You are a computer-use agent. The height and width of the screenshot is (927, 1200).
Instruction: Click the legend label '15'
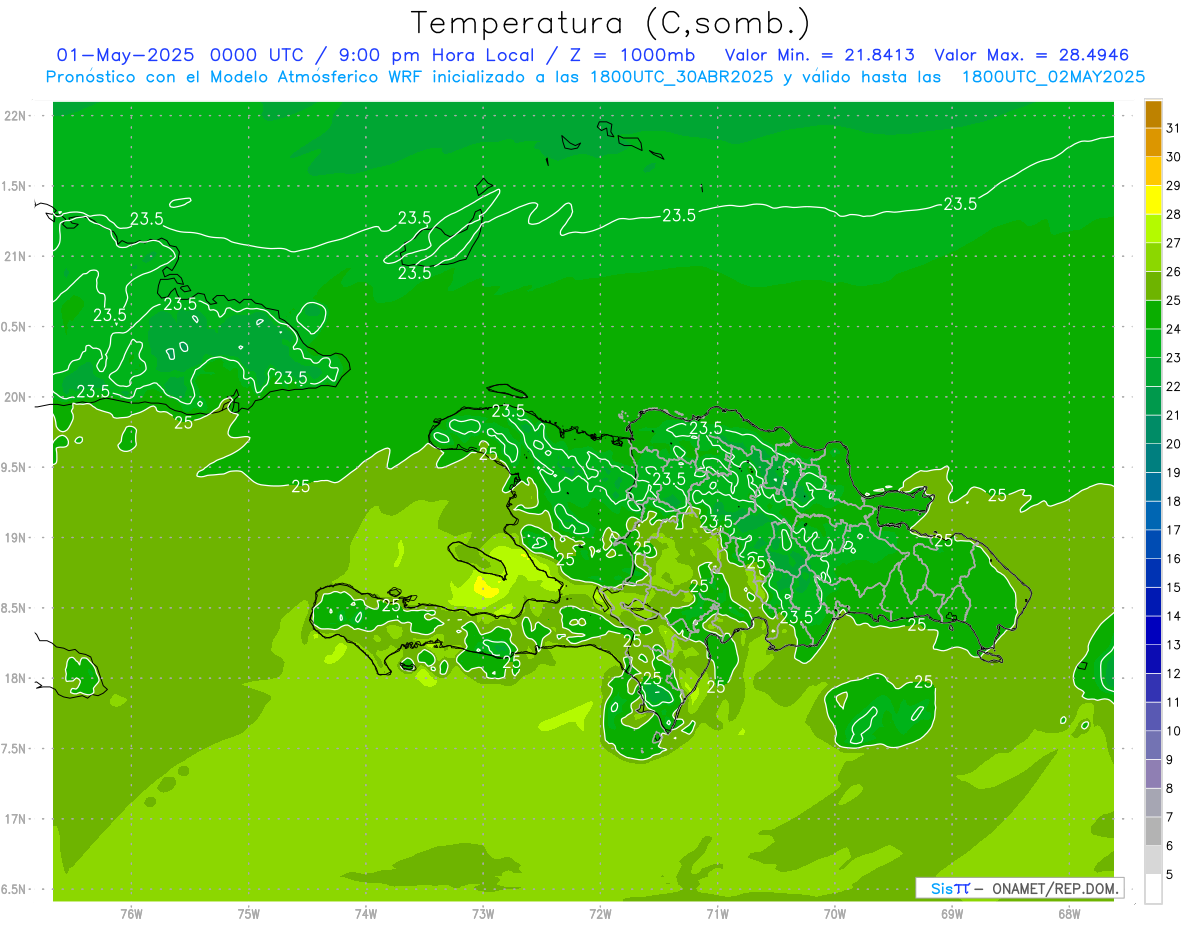click(1173, 587)
